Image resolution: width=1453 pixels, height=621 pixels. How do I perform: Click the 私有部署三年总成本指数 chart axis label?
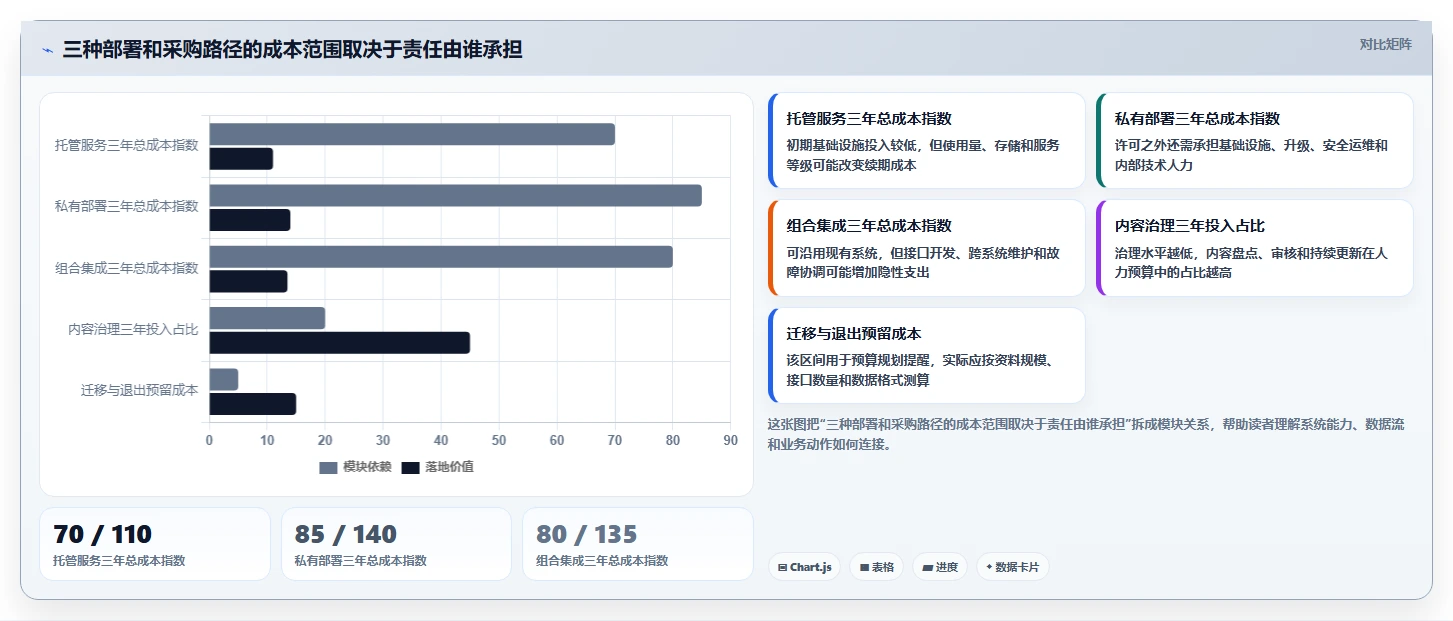click(127, 206)
